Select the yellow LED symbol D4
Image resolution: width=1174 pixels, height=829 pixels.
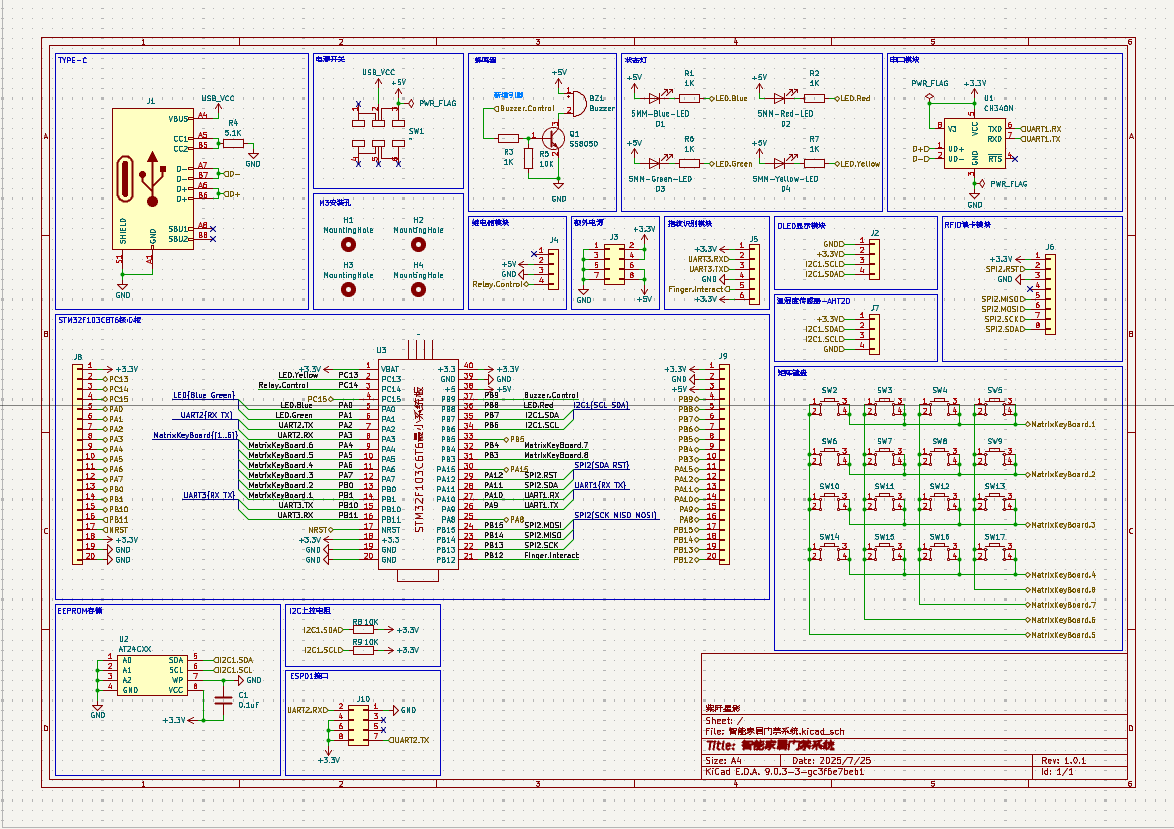[x=779, y=163]
